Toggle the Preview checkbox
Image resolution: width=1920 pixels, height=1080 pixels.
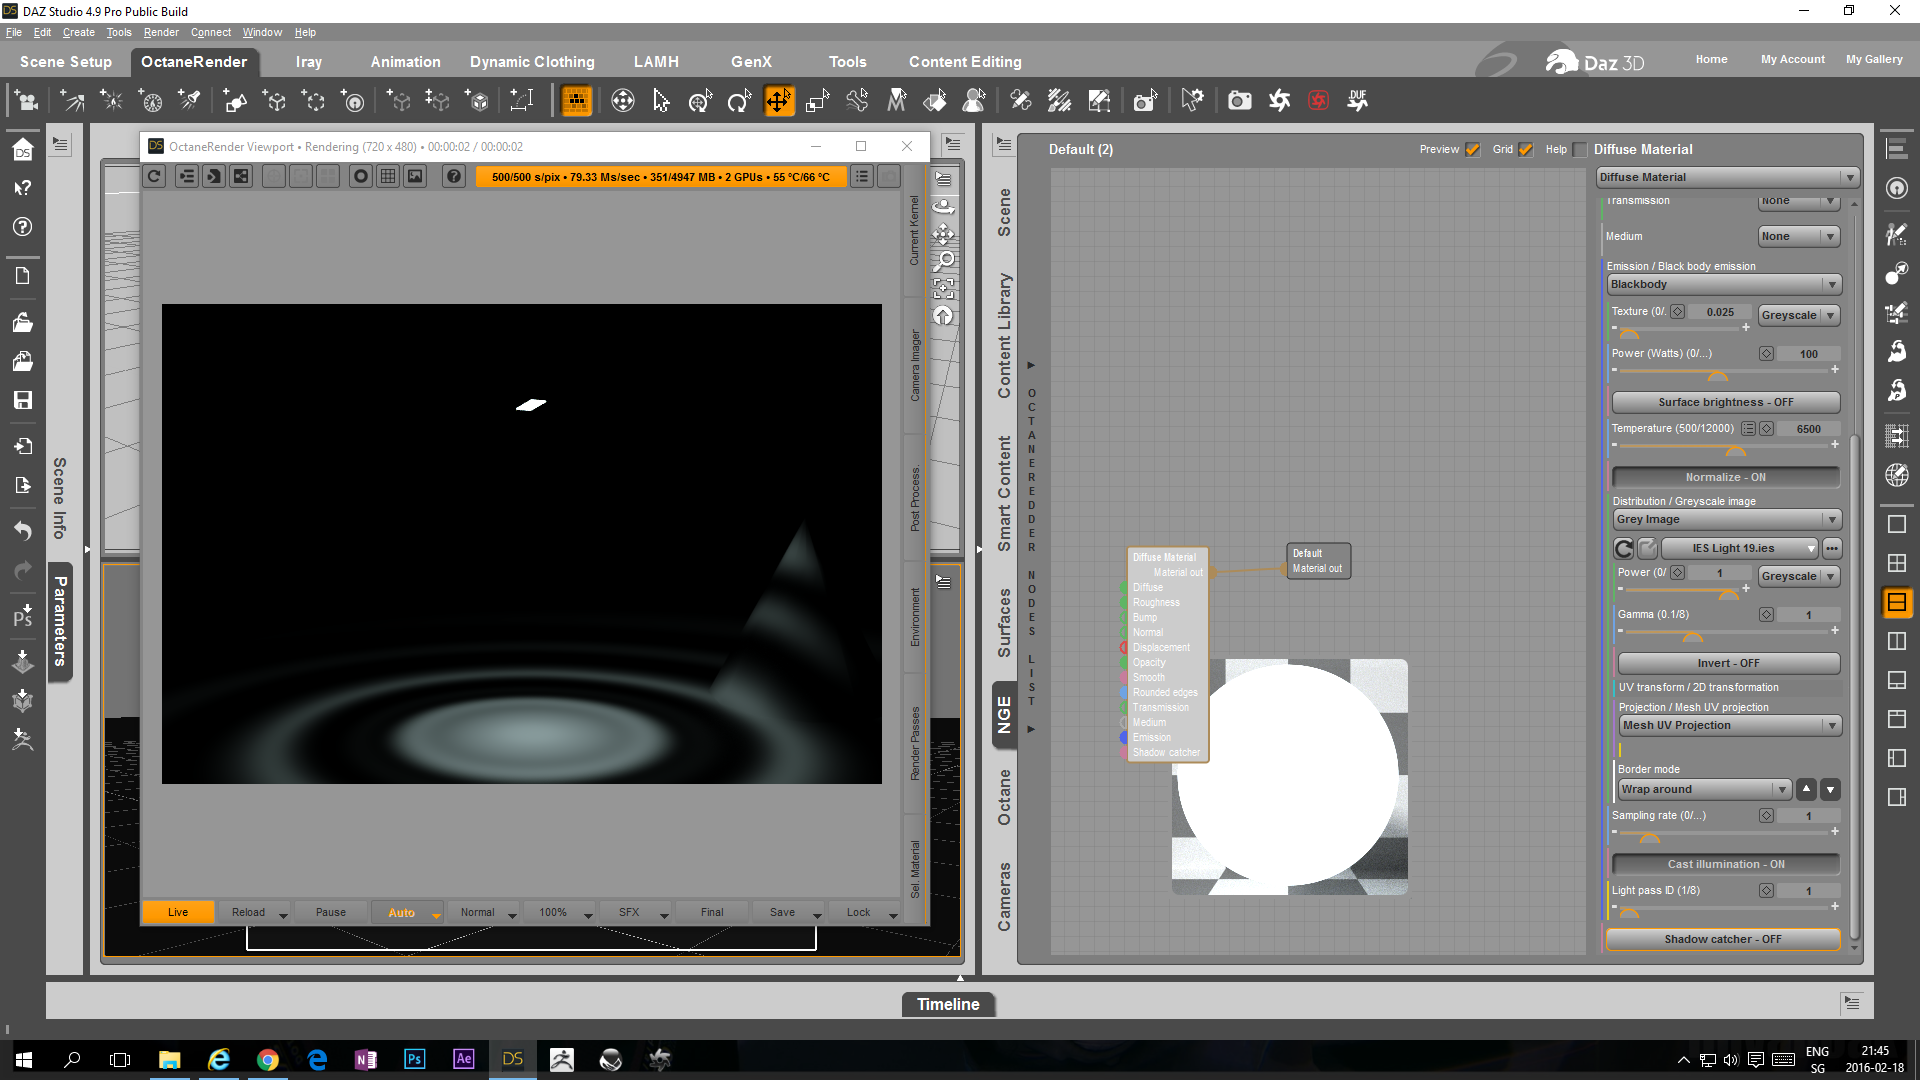pos(1472,150)
